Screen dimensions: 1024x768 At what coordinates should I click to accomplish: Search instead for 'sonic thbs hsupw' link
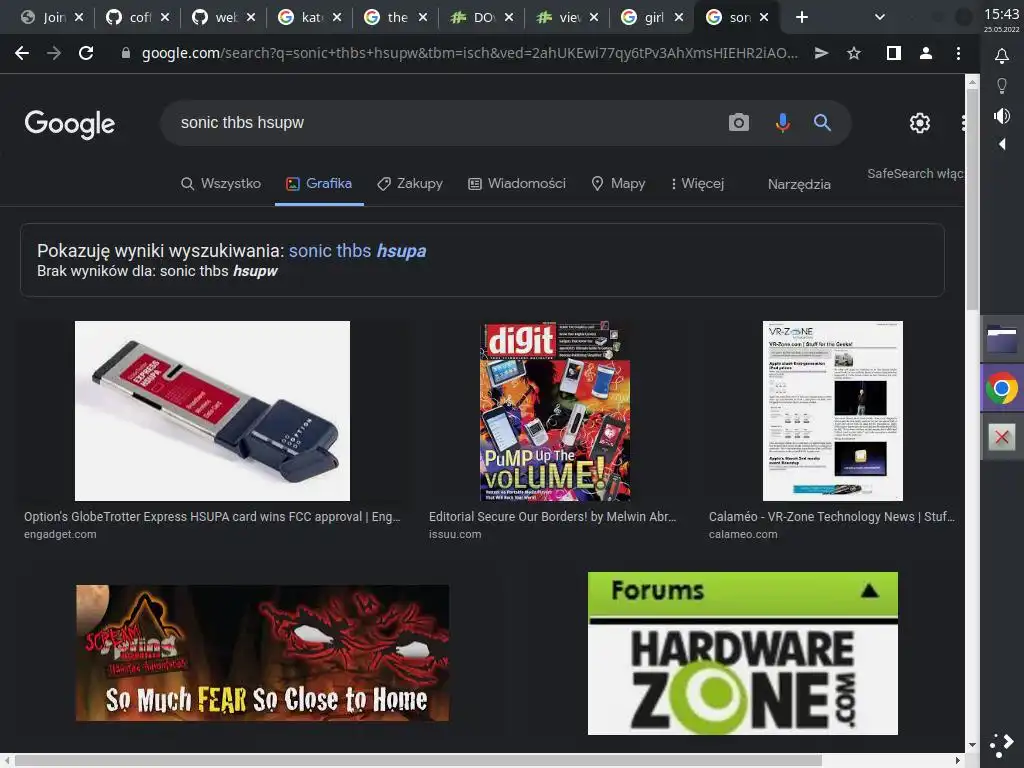pos(219,271)
